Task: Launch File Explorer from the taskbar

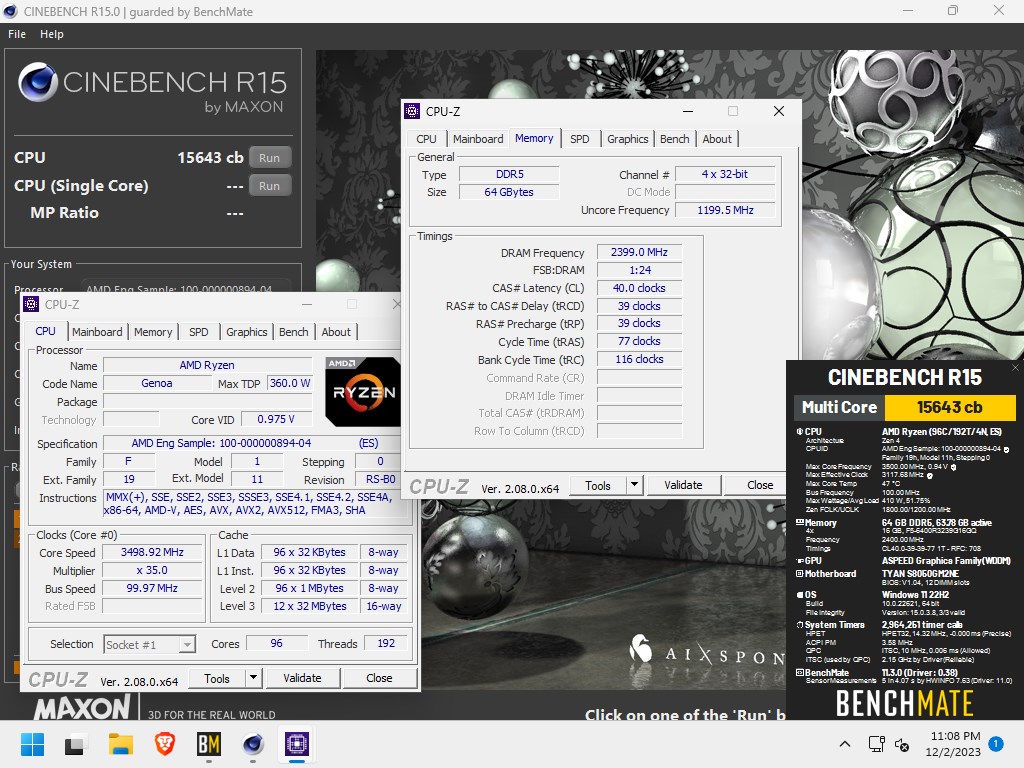Action: coord(121,744)
